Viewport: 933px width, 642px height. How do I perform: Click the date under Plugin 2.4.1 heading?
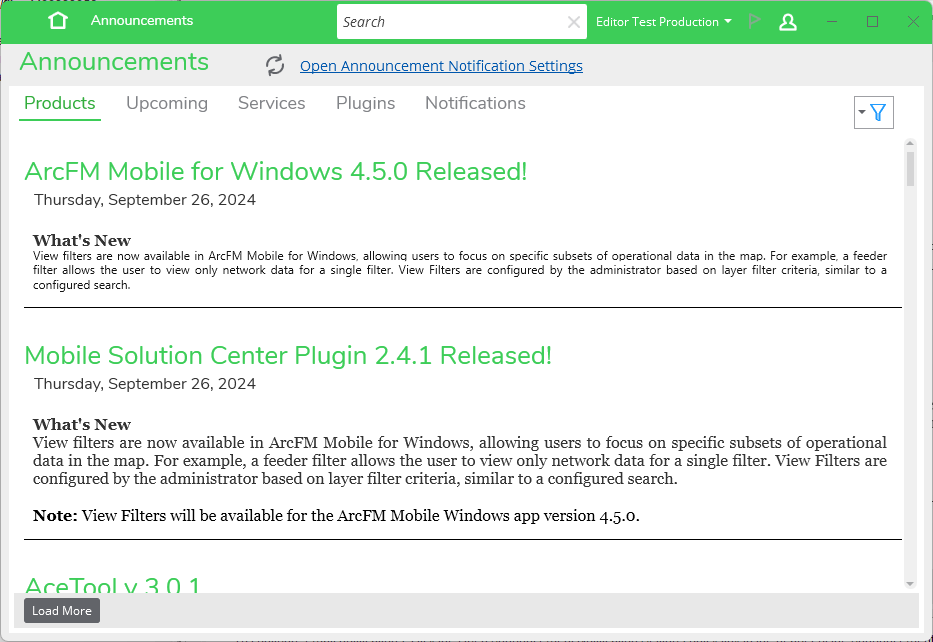coord(145,384)
